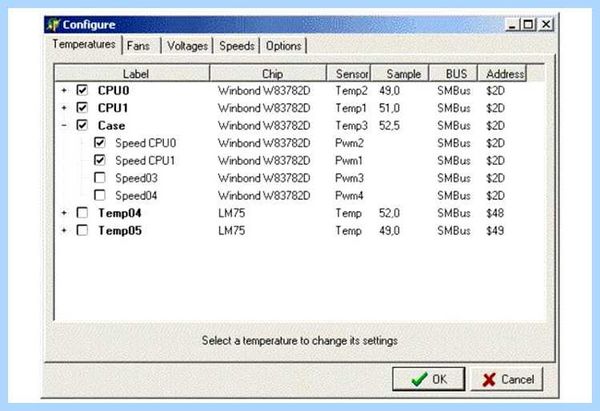Sort by the Chip column header

tap(268, 73)
